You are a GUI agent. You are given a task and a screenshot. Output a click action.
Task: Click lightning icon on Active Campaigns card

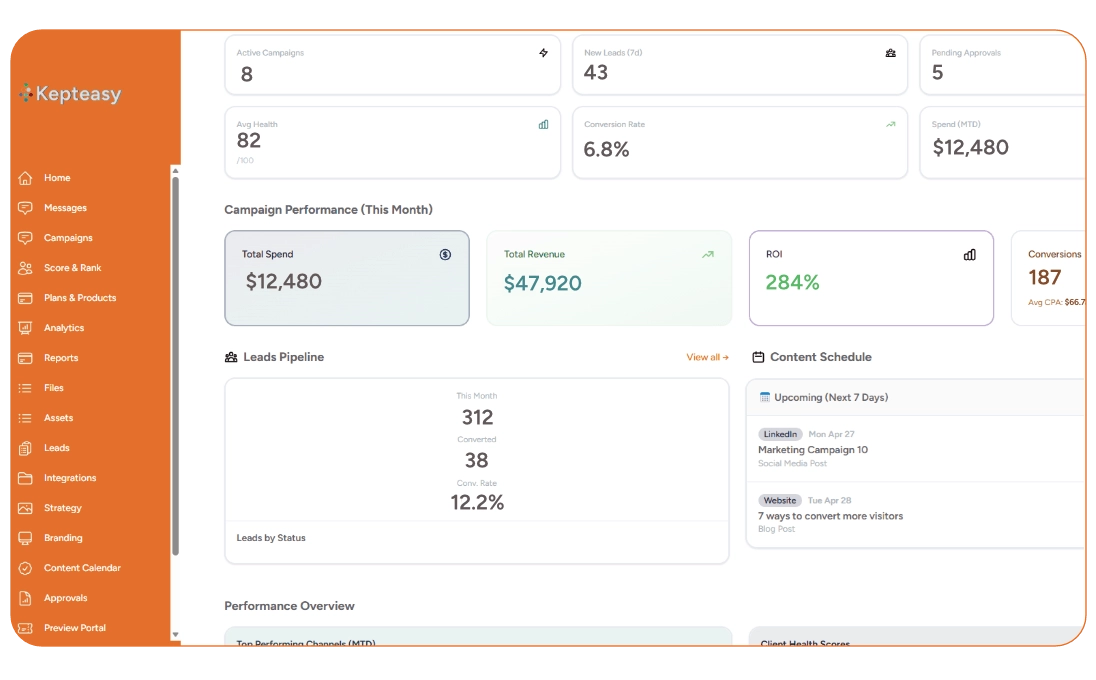click(543, 53)
